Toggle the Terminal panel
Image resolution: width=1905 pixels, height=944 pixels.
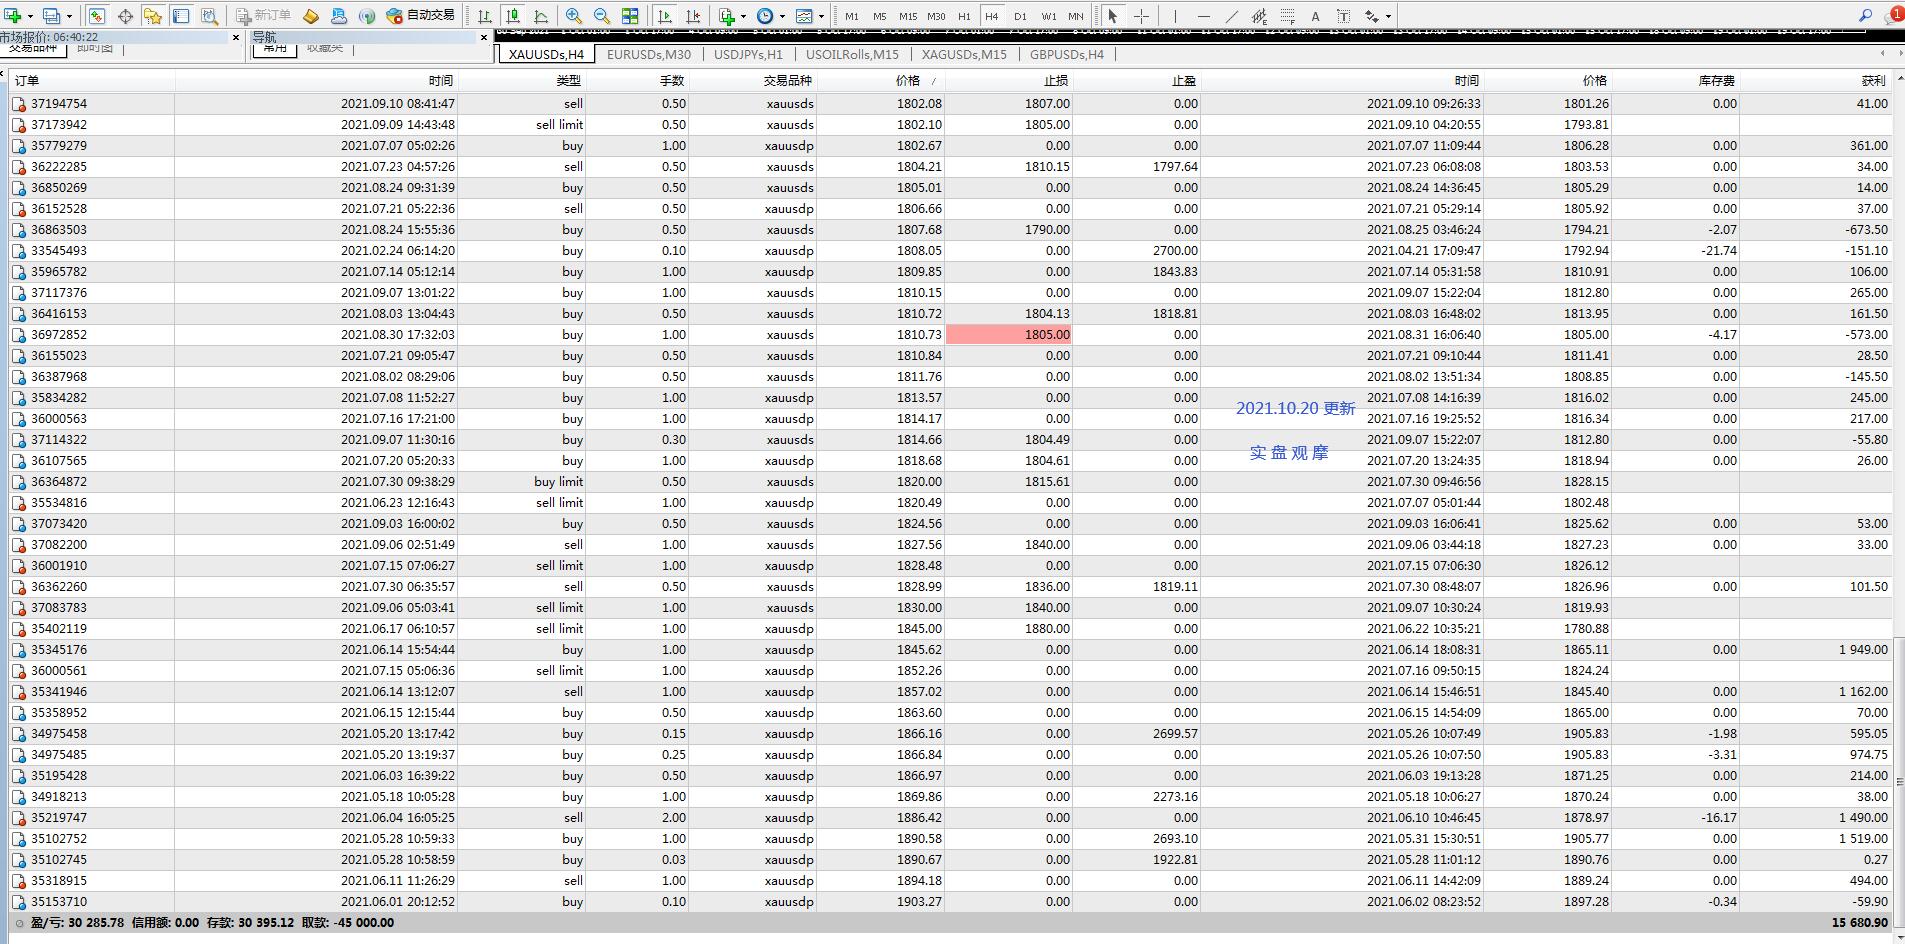[x=181, y=16]
